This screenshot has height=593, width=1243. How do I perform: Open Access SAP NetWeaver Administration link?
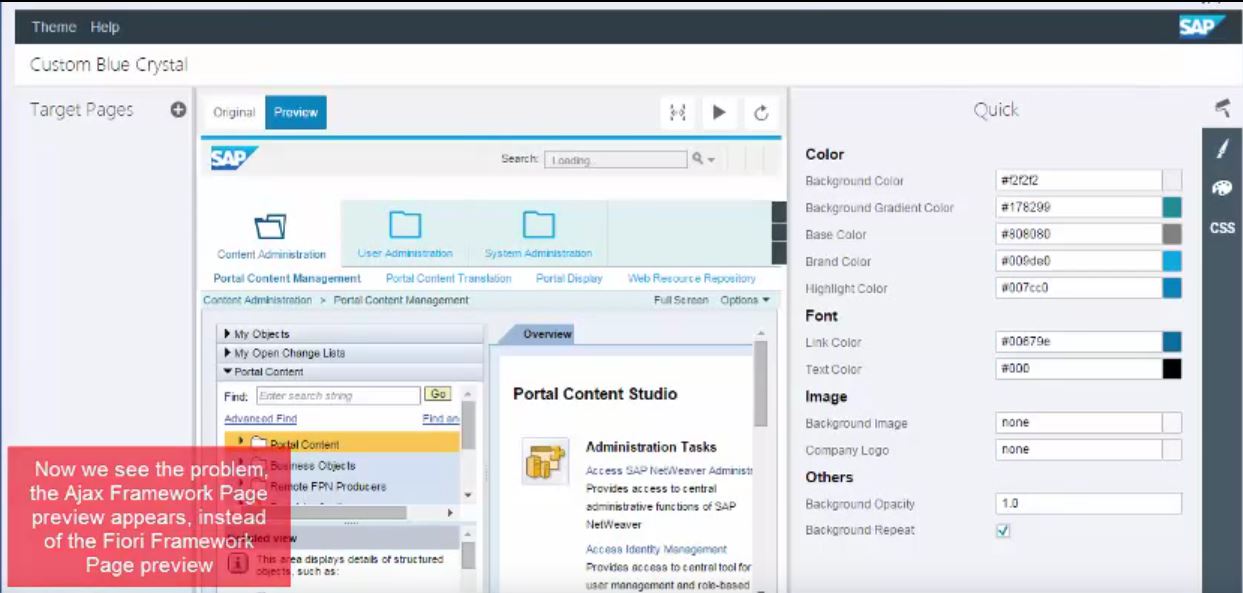tap(669, 470)
